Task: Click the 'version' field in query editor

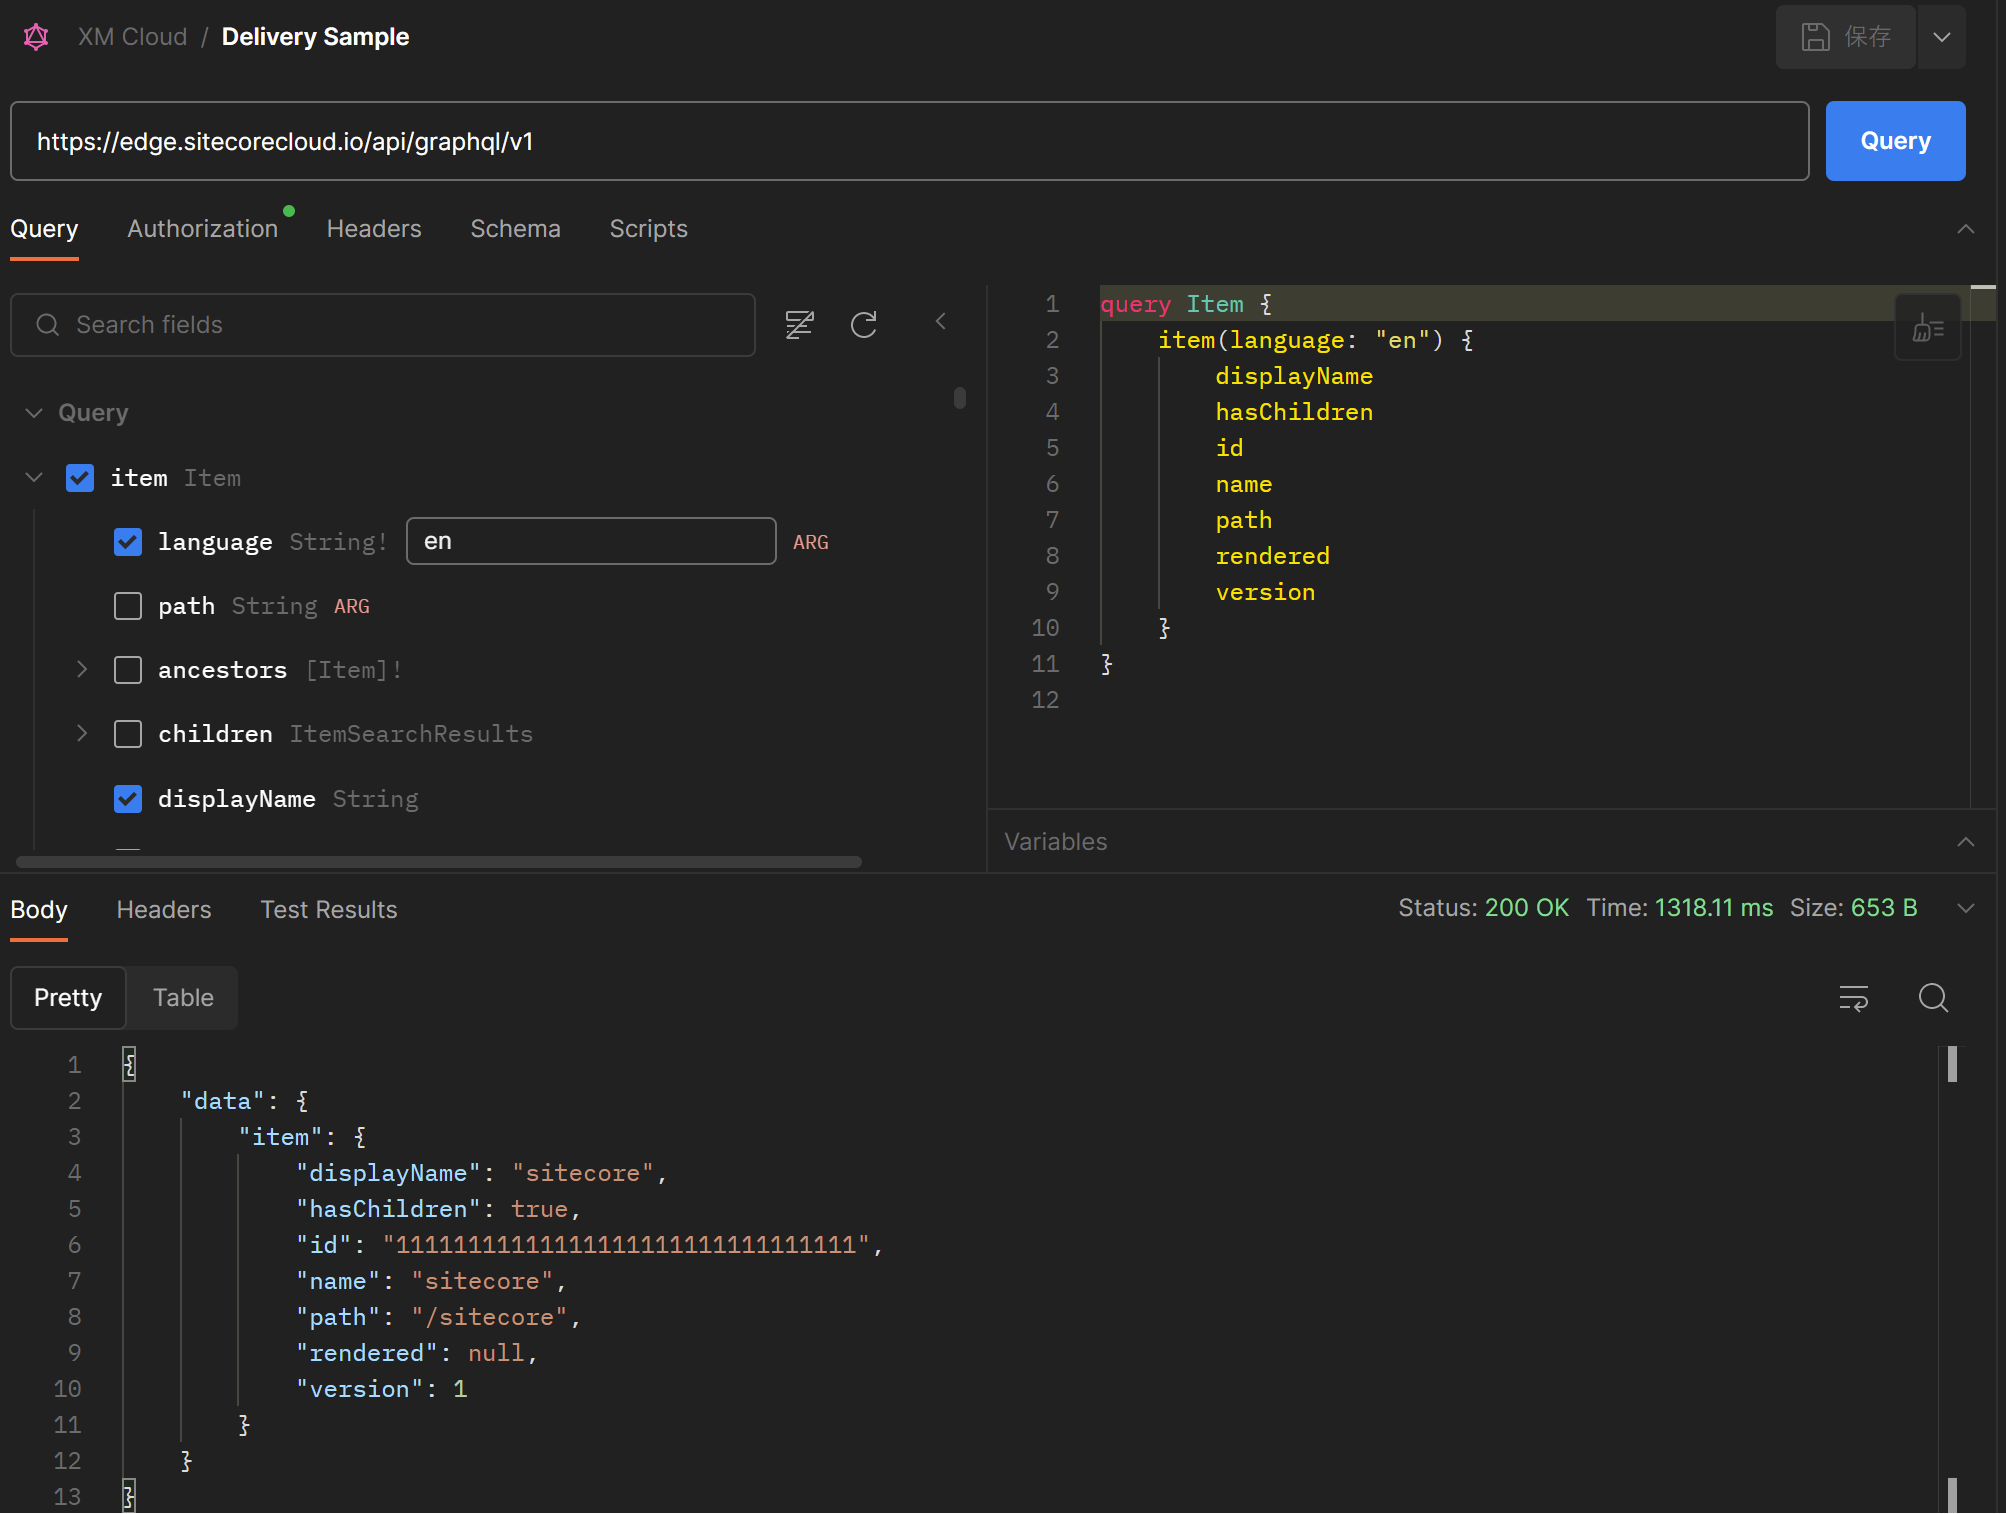Action: (1265, 592)
